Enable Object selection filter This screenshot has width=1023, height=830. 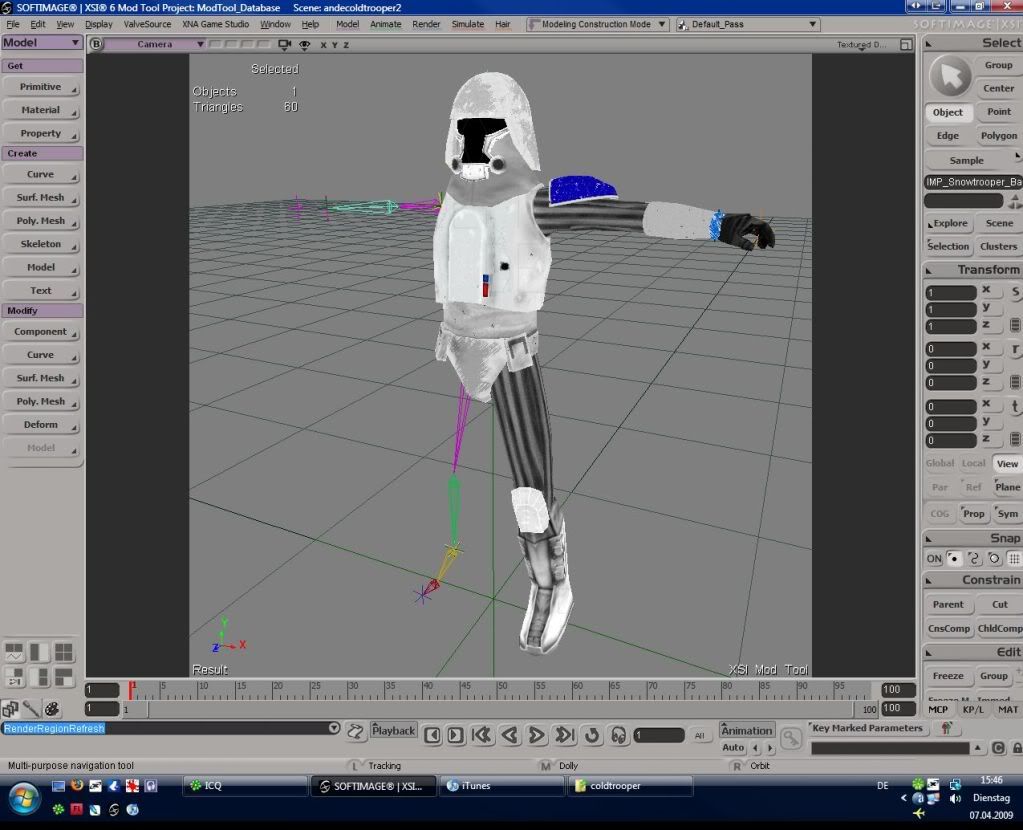(947, 112)
